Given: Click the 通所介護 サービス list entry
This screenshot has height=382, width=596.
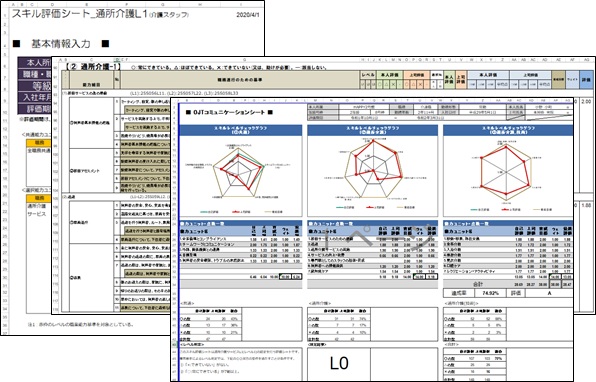Looking at the screenshot, I should pyautogui.click(x=36, y=210).
